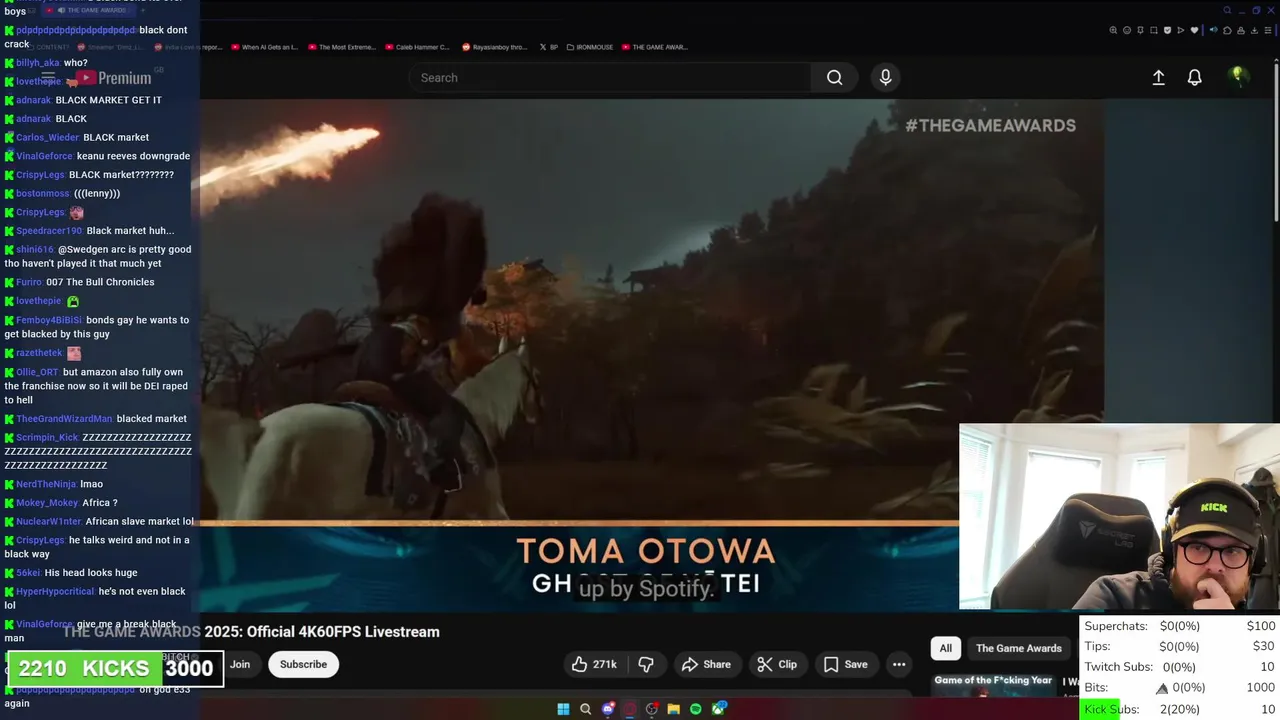Click the browser pin toolbar icon
Screen dimensions: 1280x720
[x=1140, y=30]
